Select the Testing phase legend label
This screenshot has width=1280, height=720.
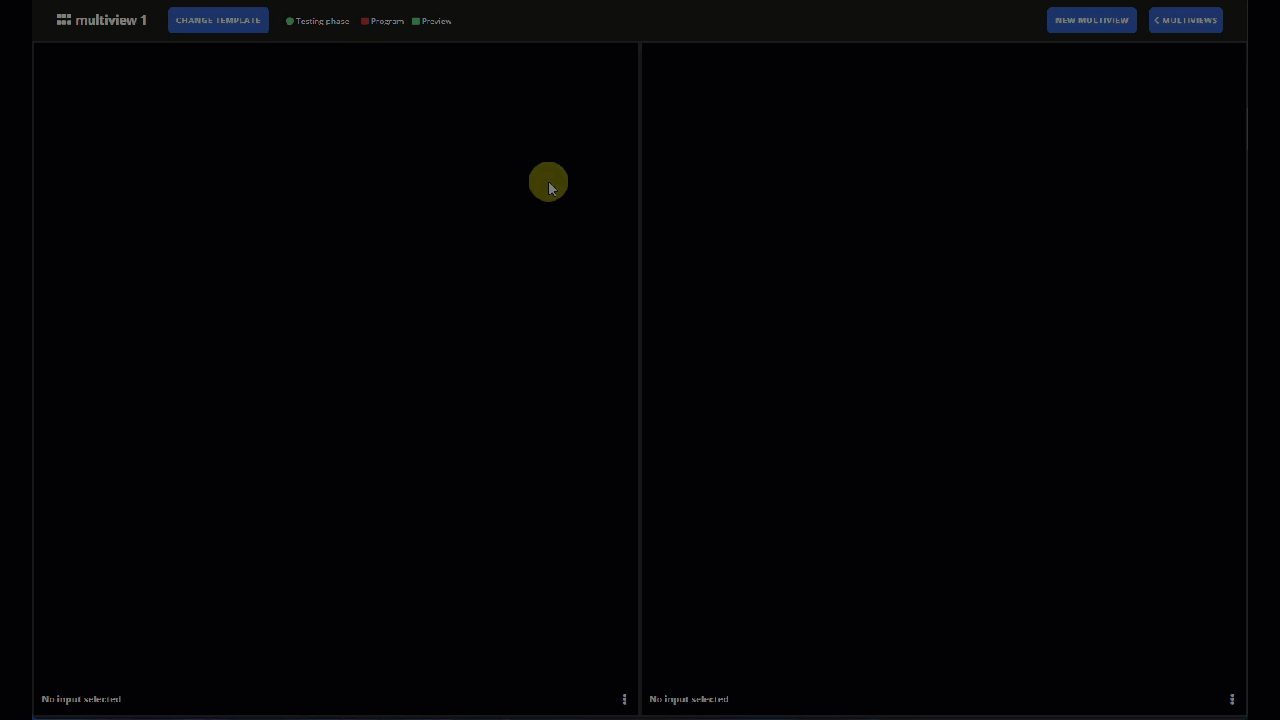pos(322,21)
